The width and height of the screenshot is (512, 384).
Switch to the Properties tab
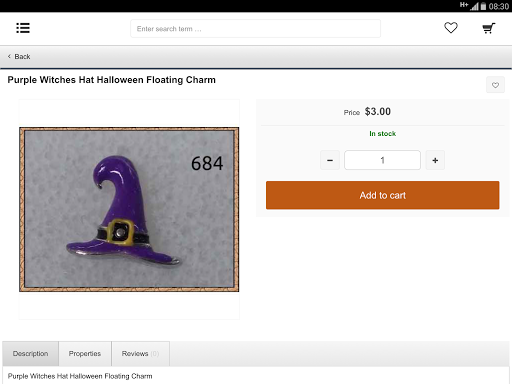pyautogui.click(x=85, y=354)
